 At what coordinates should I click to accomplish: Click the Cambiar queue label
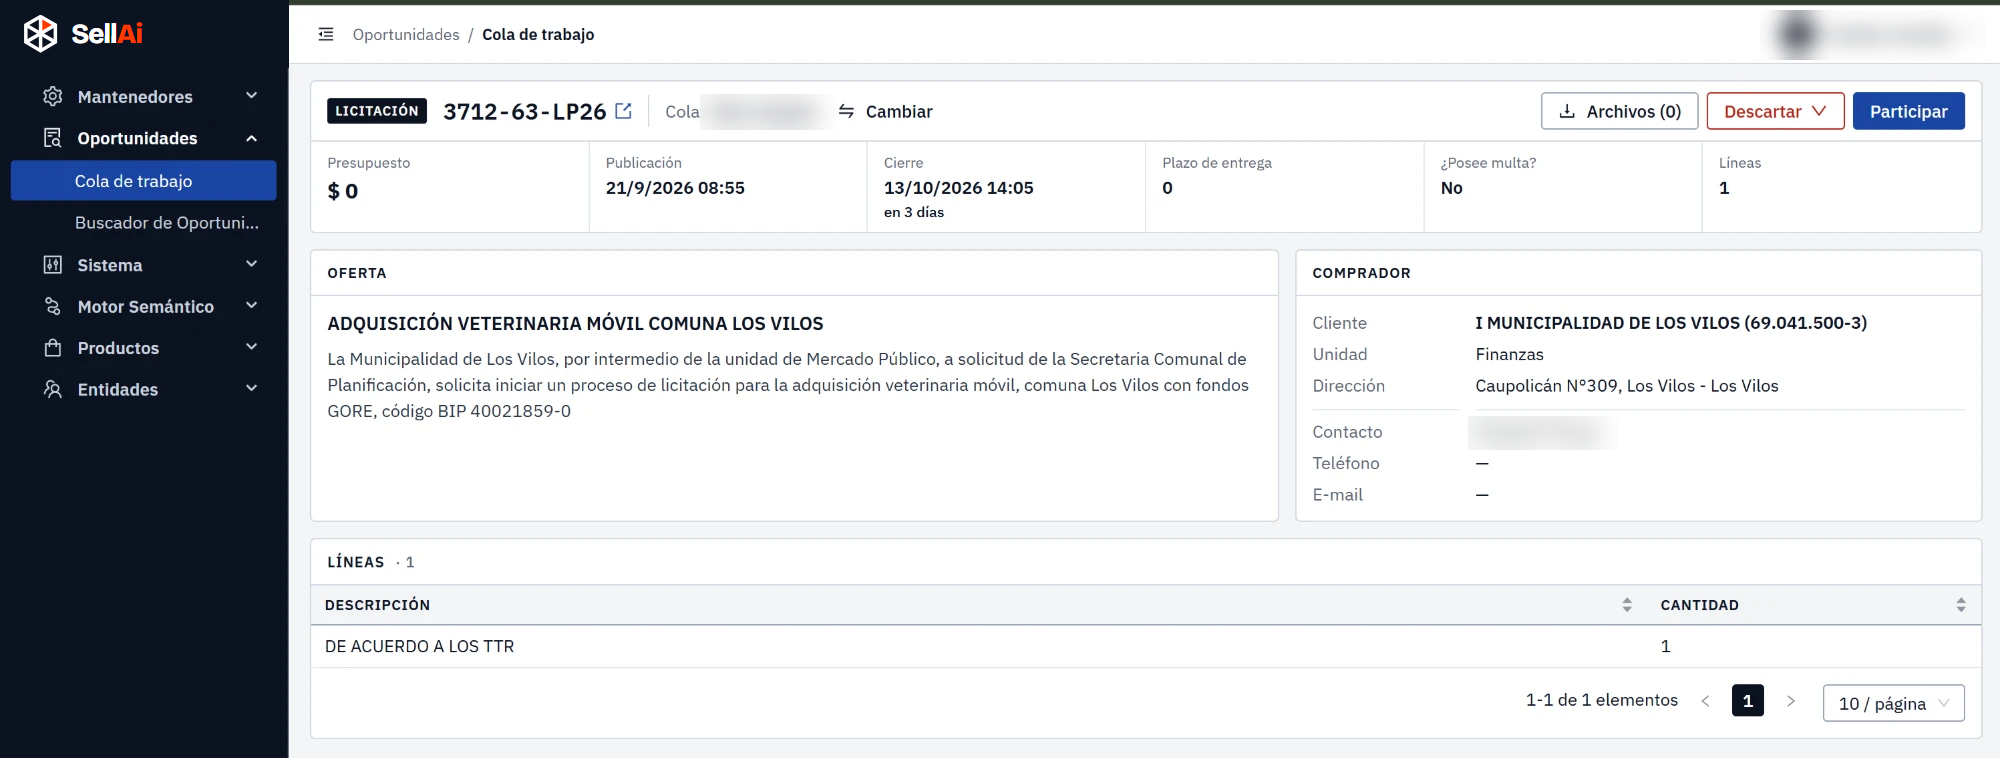pos(899,112)
